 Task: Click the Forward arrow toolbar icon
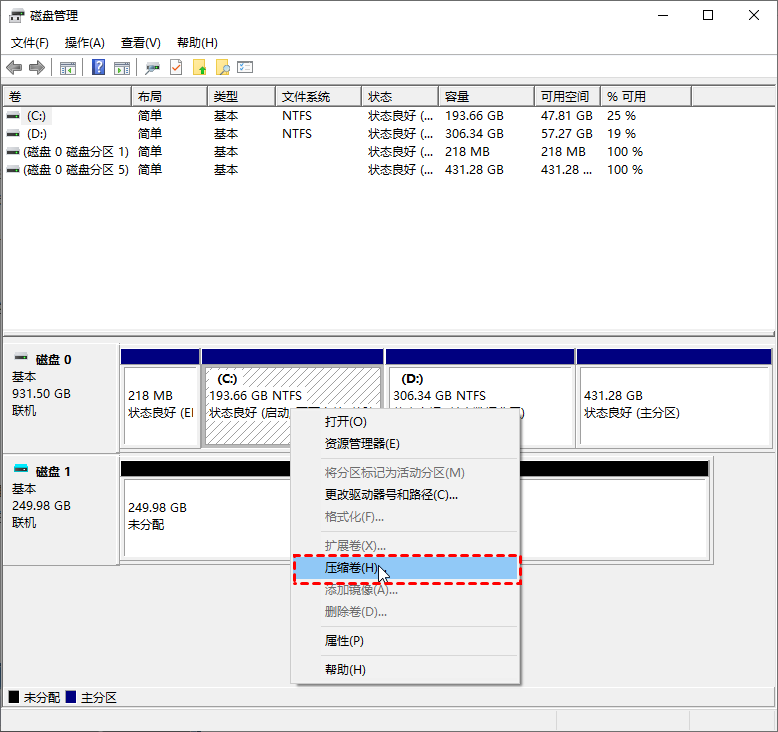pyautogui.click(x=37, y=67)
